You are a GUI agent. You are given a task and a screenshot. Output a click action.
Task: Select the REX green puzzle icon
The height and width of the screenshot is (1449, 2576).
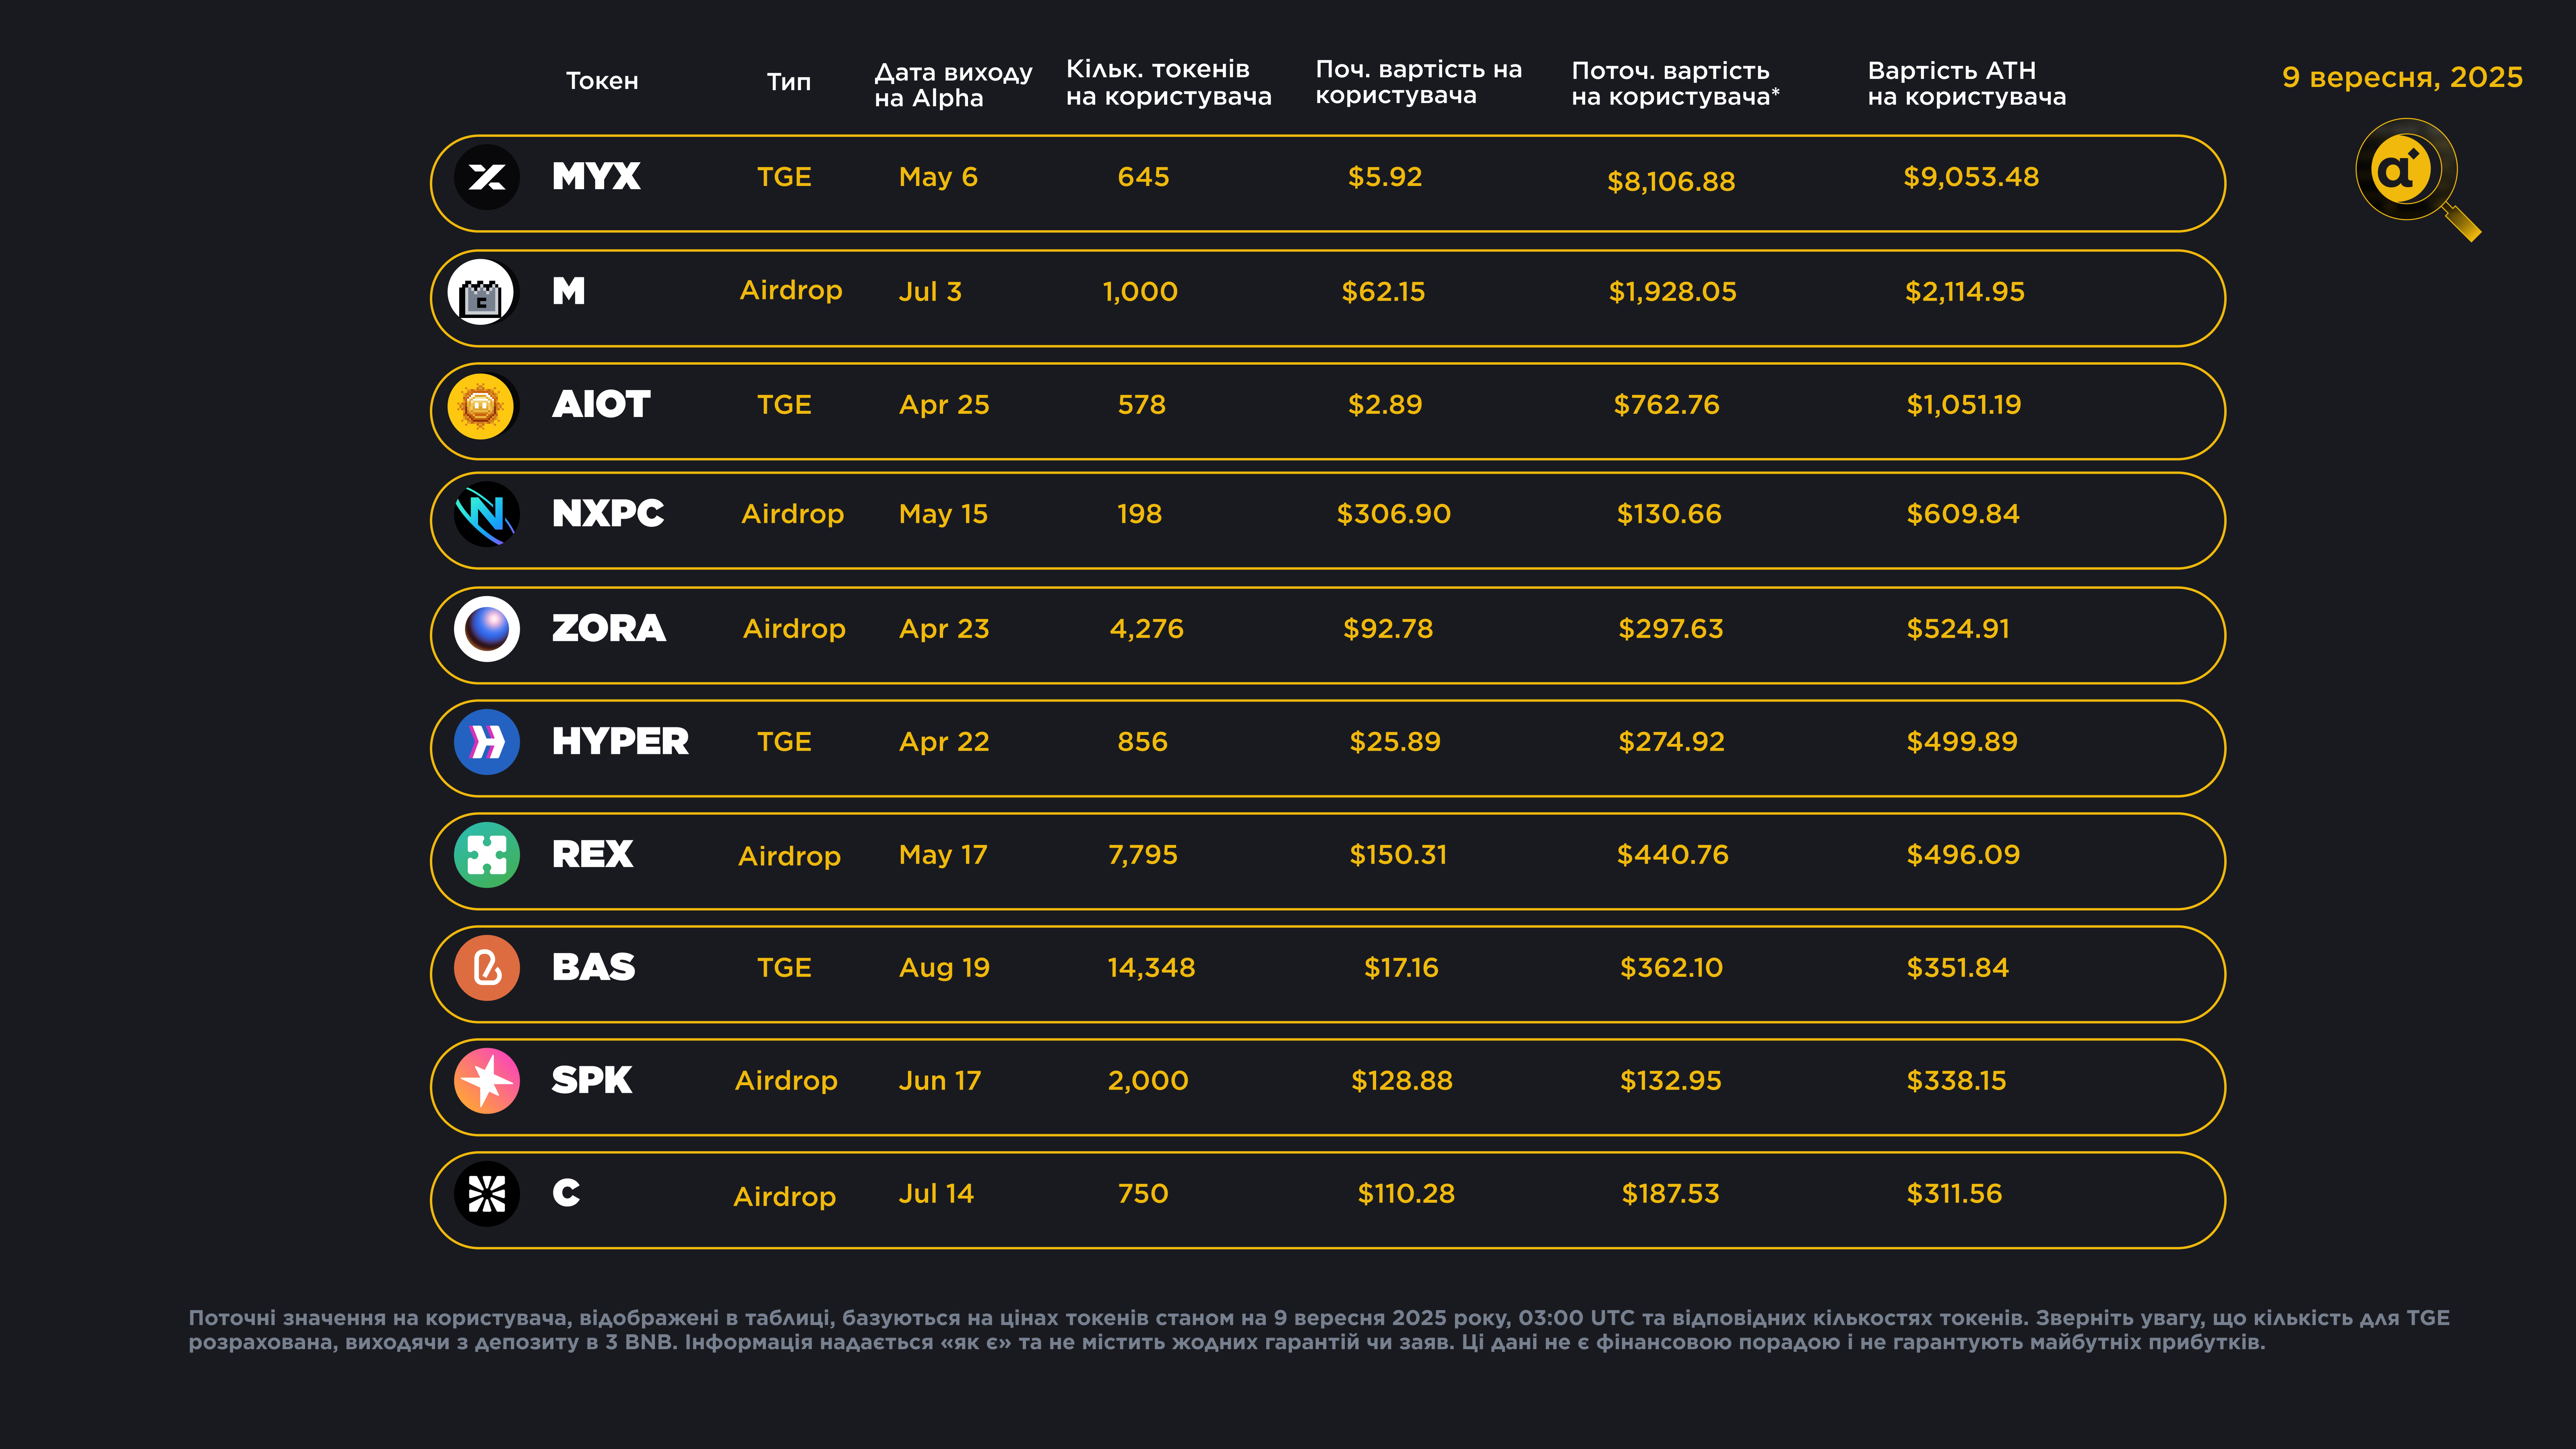487,855
